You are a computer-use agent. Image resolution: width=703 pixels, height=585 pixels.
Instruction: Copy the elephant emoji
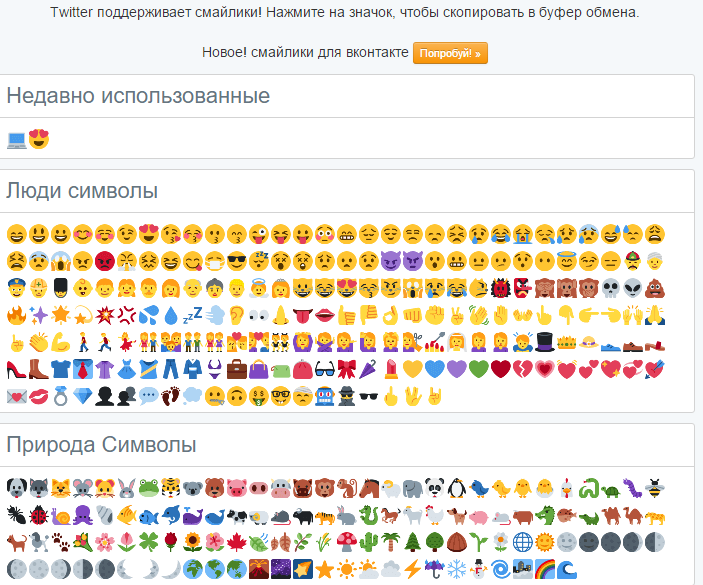pos(412,488)
